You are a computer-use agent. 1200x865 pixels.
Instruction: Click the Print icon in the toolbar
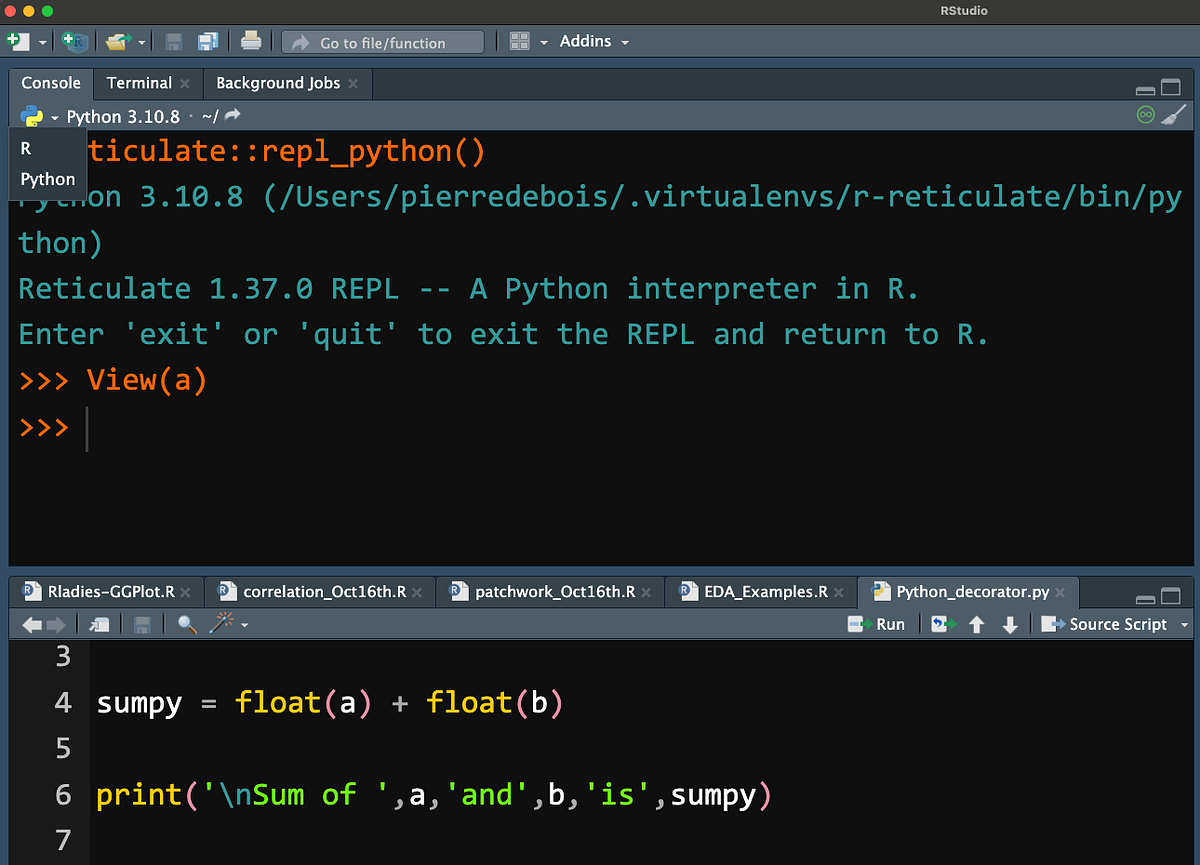click(251, 42)
